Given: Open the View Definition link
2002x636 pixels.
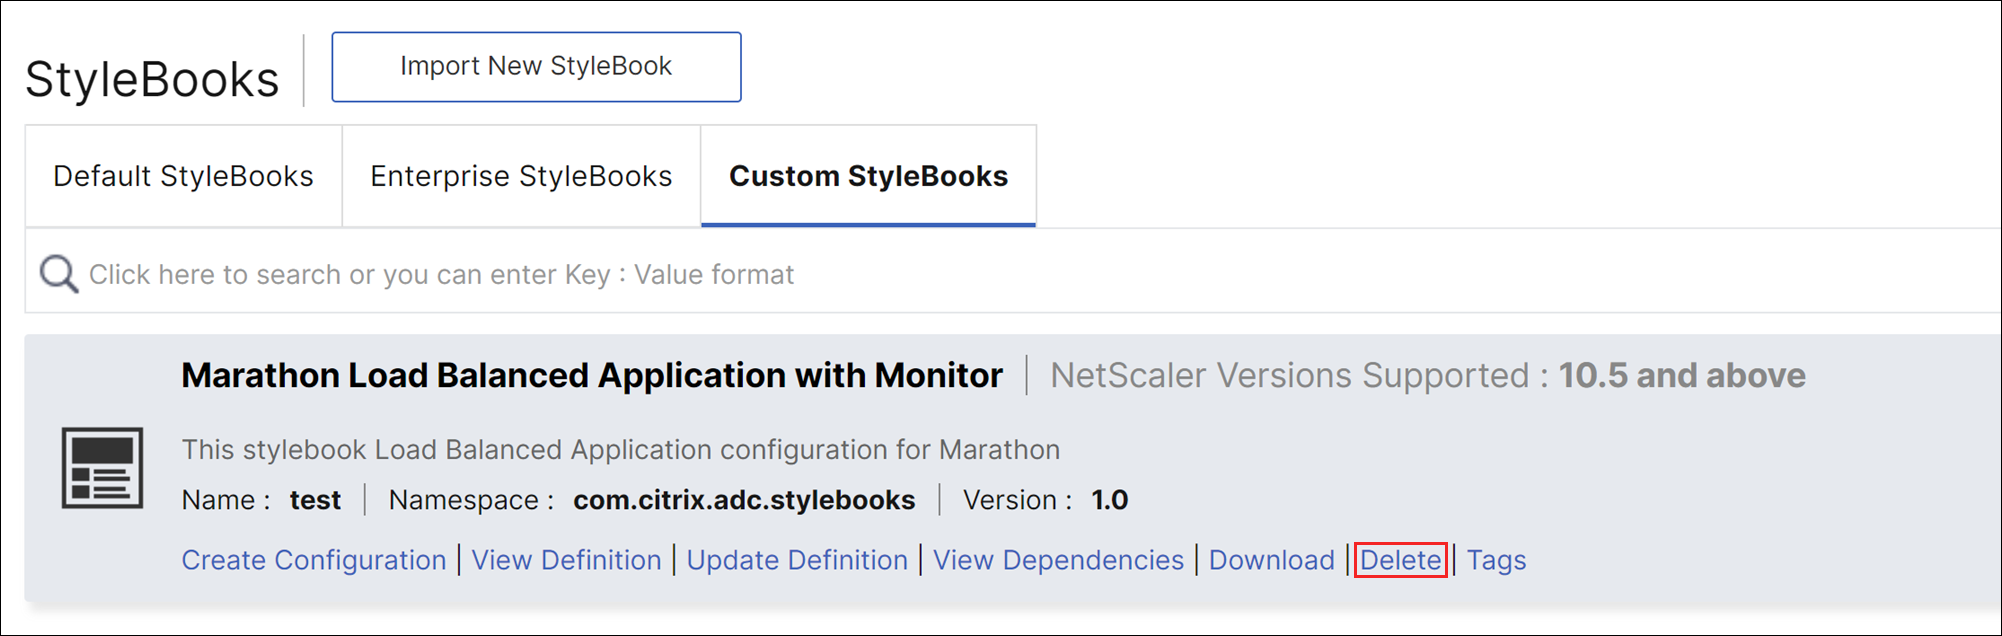Looking at the screenshot, I should (x=566, y=560).
